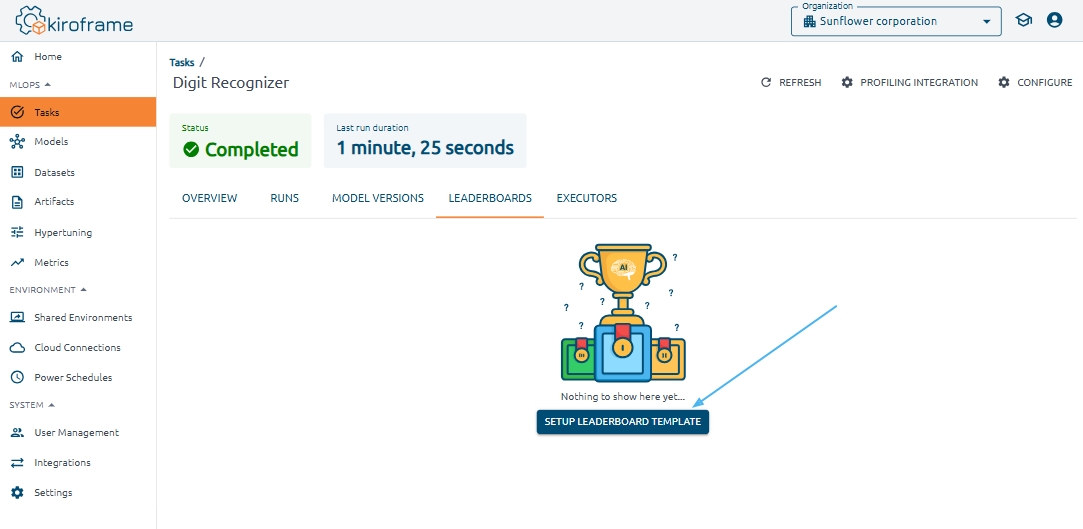The image size is (1083, 529).
Task: Open the Metrics chart icon
Action: 17,263
